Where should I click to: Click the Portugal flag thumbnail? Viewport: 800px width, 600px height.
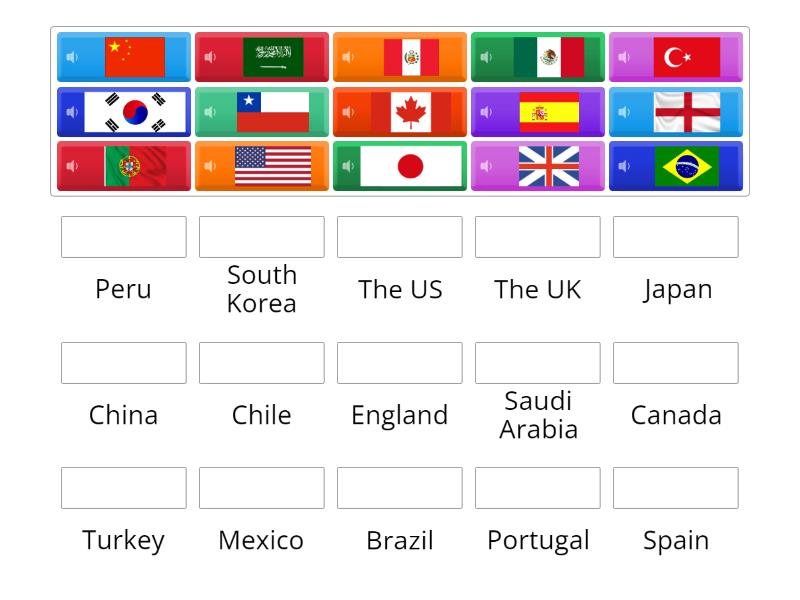click(135, 165)
